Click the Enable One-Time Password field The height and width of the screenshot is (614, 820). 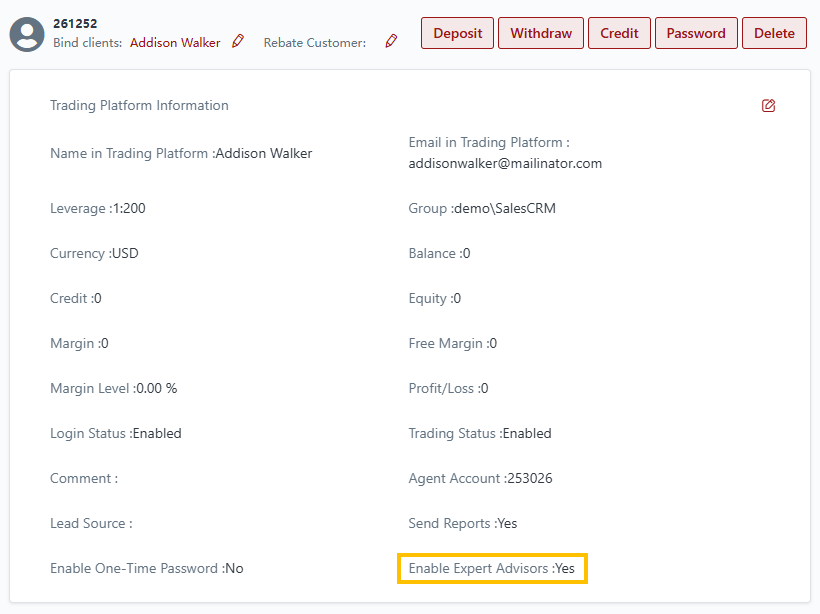coord(146,569)
